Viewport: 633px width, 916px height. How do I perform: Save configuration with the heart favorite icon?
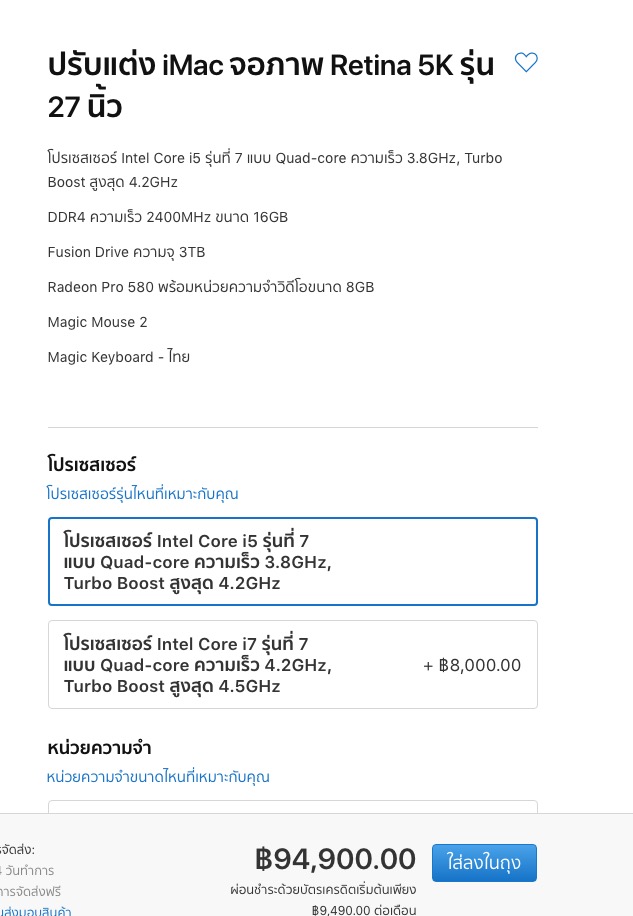(526, 63)
